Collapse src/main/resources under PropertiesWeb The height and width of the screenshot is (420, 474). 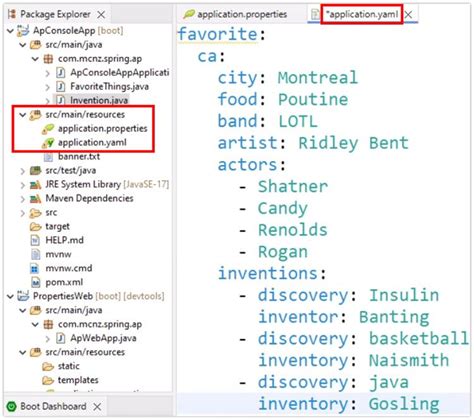point(23,353)
